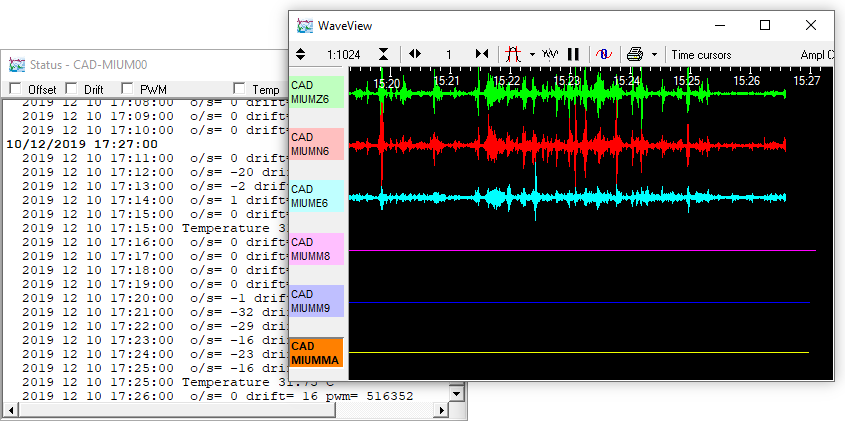This screenshot has width=845, height=421.
Task: Click the 1:1024 amplitude scale value
Action: (343, 55)
